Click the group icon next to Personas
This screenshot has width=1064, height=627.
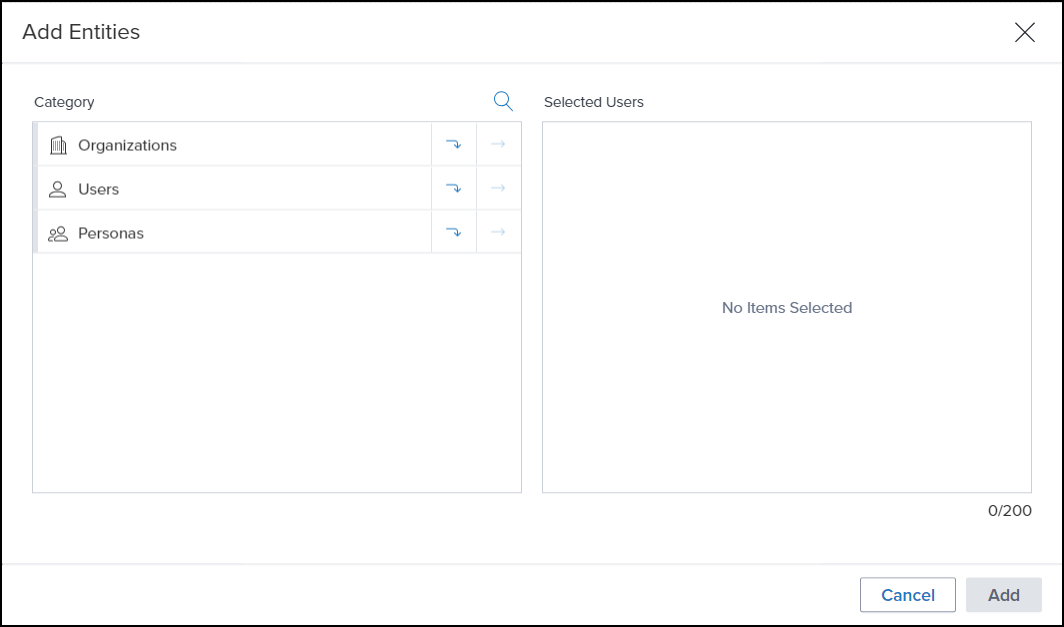coord(58,233)
